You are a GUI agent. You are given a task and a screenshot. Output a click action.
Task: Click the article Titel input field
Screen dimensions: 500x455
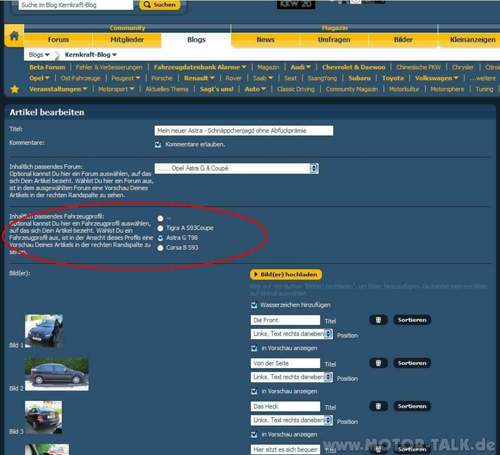pyautogui.click(x=244, y=131)
